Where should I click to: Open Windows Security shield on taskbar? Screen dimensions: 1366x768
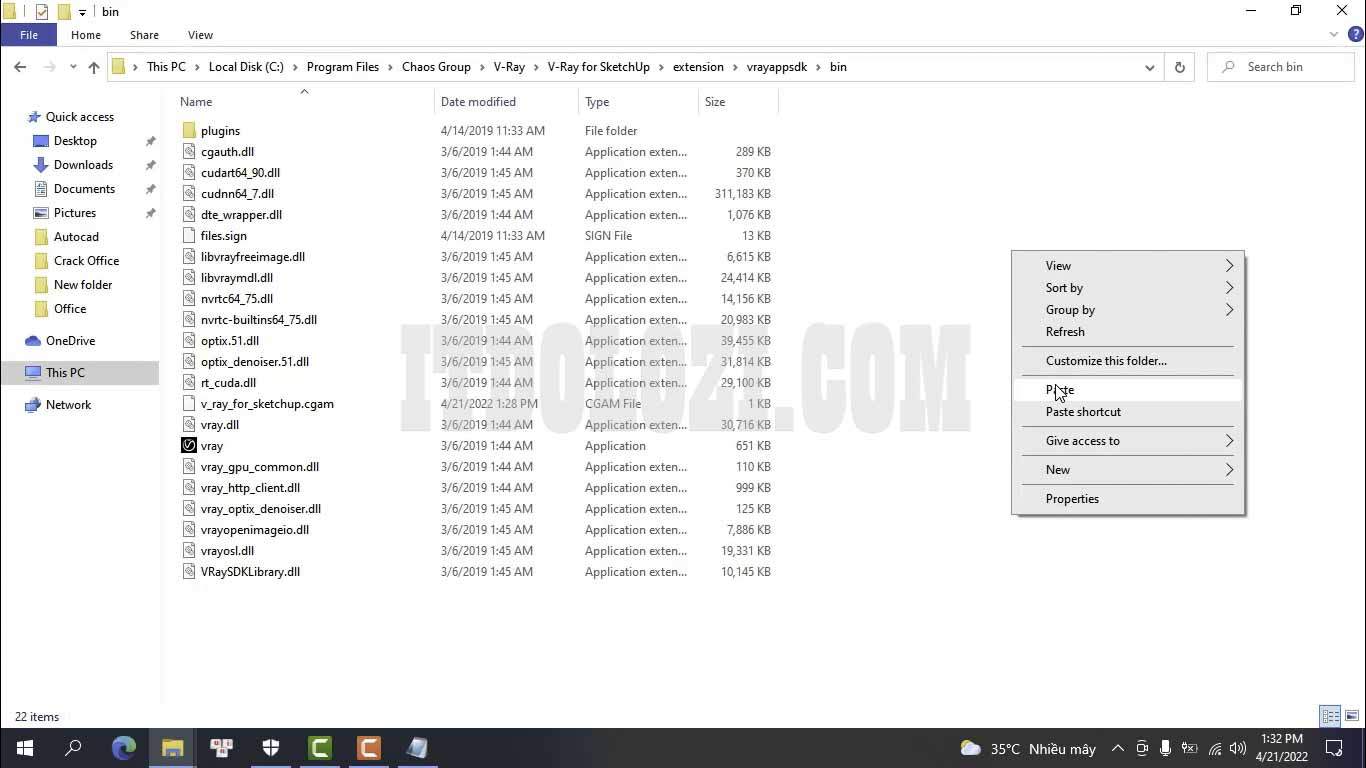271,748
